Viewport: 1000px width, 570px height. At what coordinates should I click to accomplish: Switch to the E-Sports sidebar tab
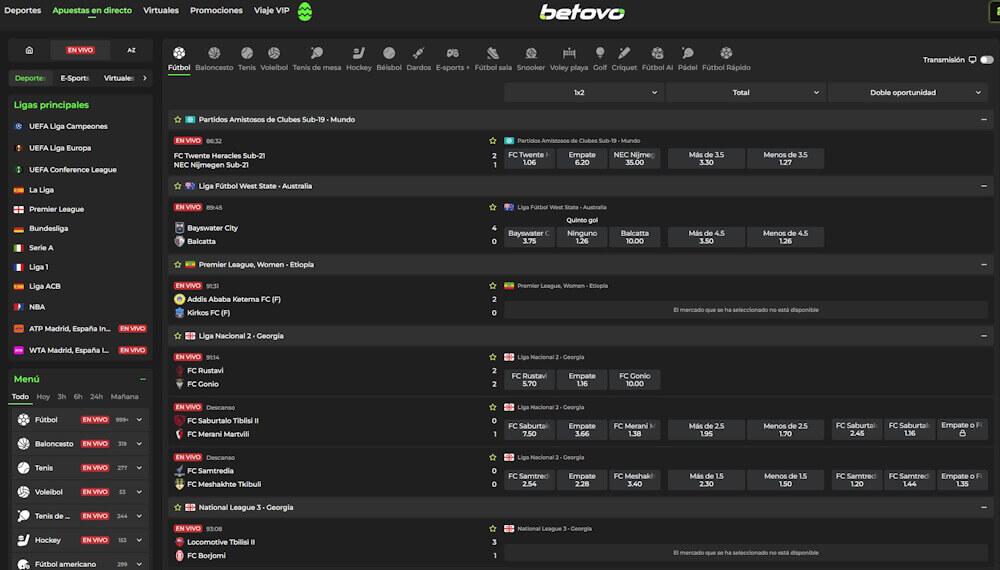75,78
